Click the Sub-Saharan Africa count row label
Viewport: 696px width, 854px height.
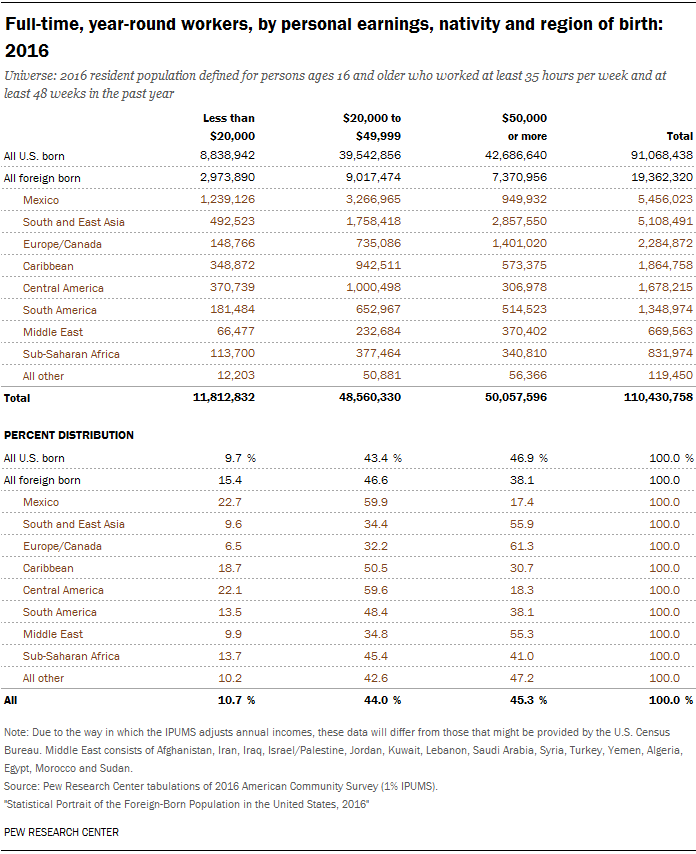click(71, 354)
